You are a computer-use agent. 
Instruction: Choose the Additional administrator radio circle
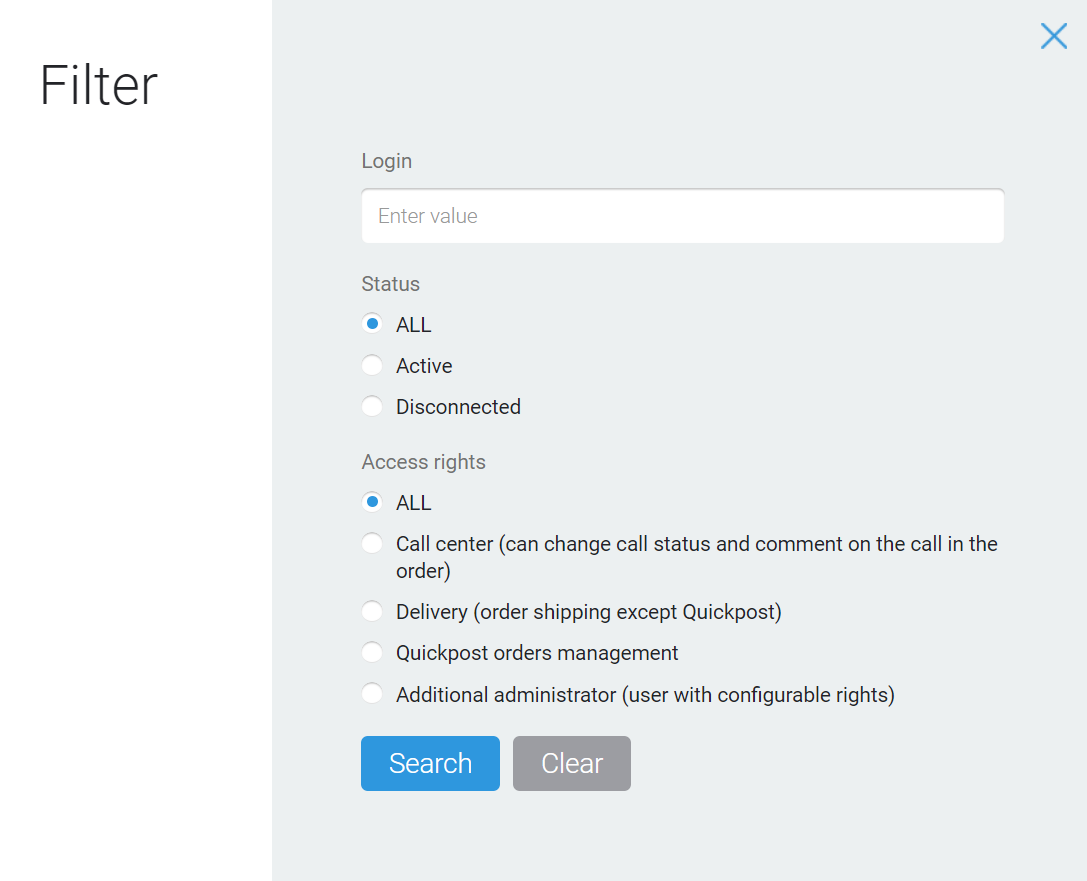(x=372, y=694)
